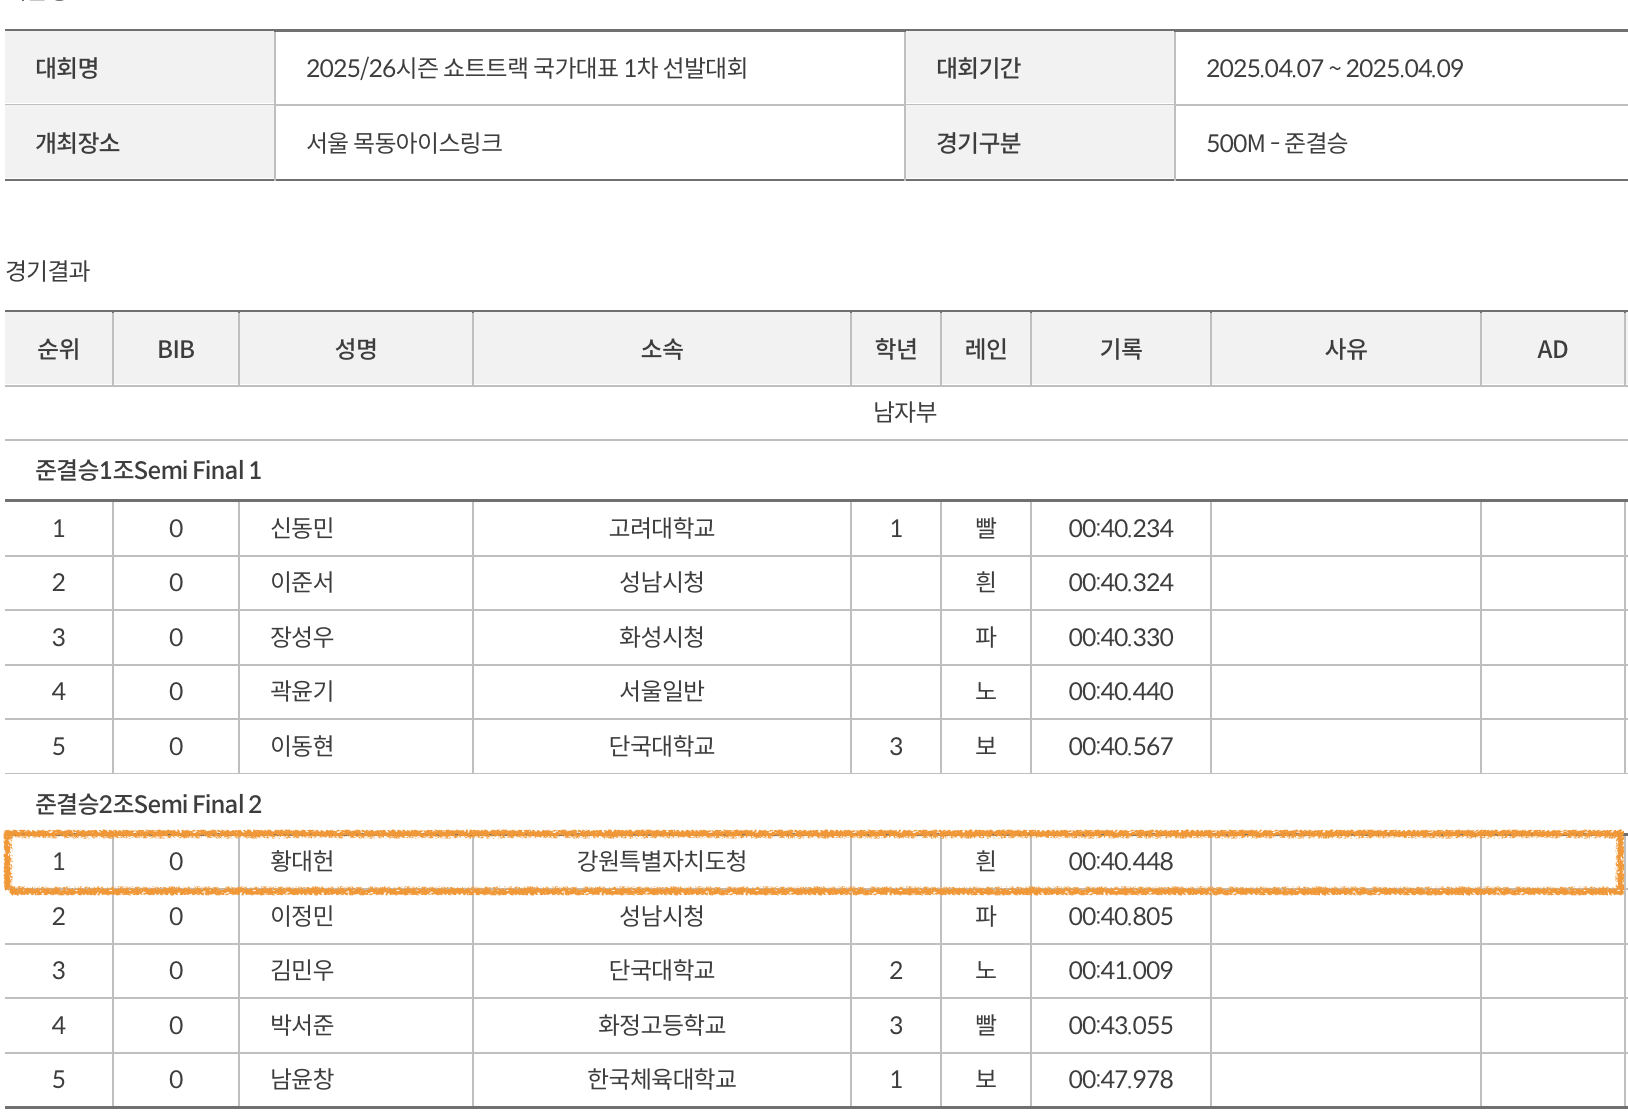This screenshot has width=1628, height=1112.
Task: Click the 사유 column header
Action: (1345, 349)
